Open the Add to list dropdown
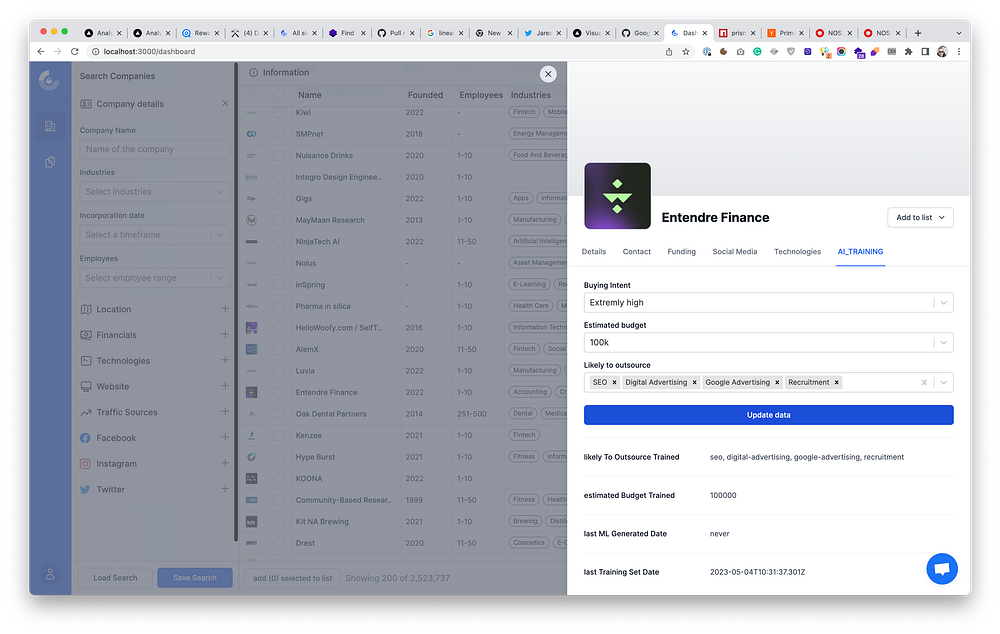1000x634 pixels. coord(920,217)
